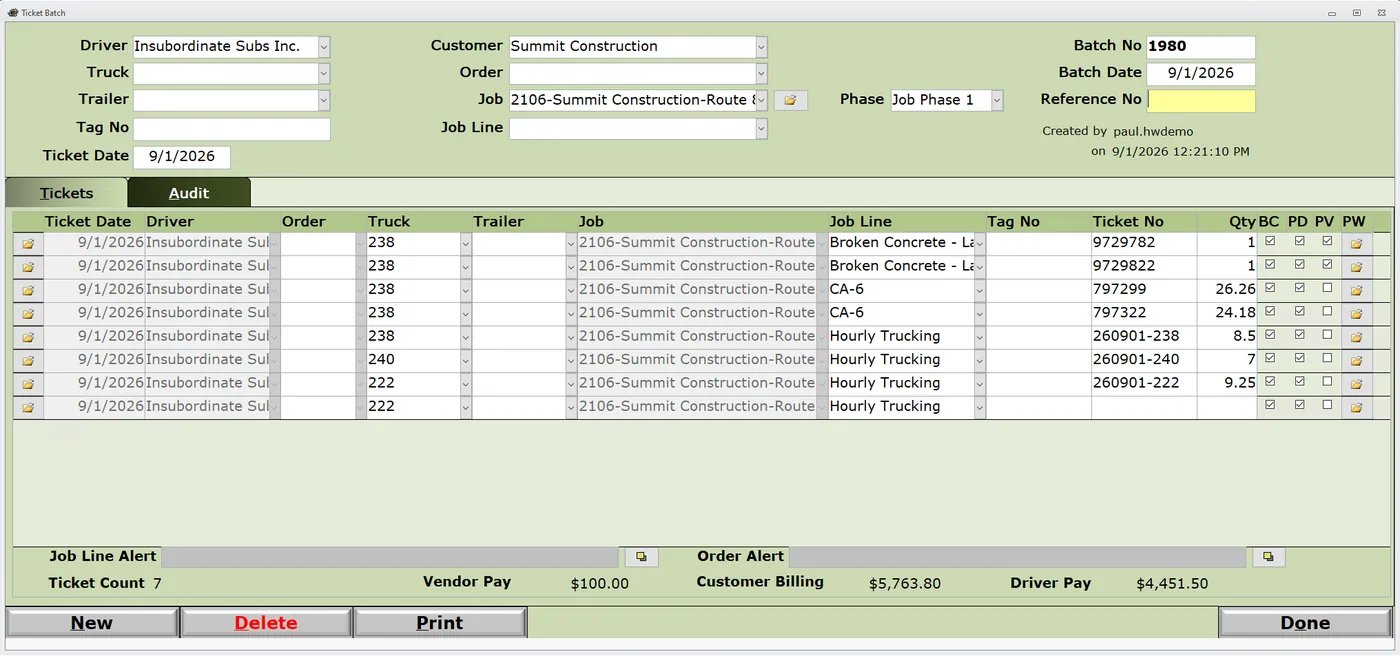Open PW folder icon for ticket 9729822
The width and height of the screenshot is (1400, 656).
coord(1357,266)
